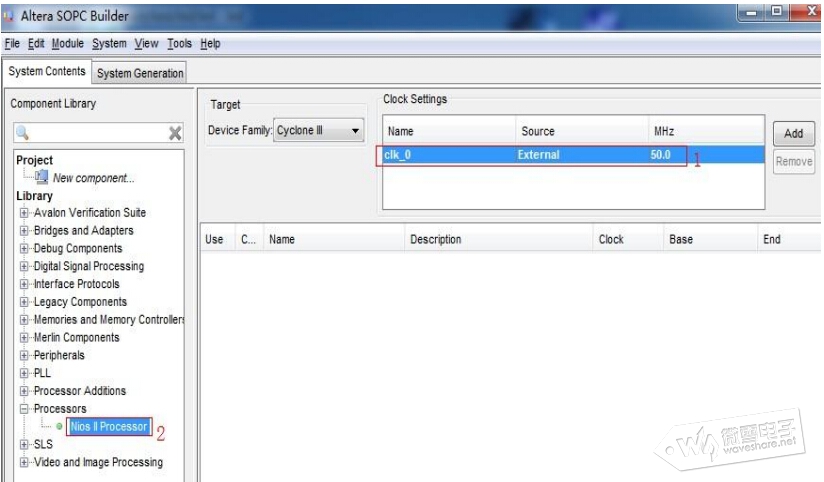Click the New component icon under Project
Image resolution: width=824 pixels, height=482 pixels.
pyautogui.click(x=41, y=178)
